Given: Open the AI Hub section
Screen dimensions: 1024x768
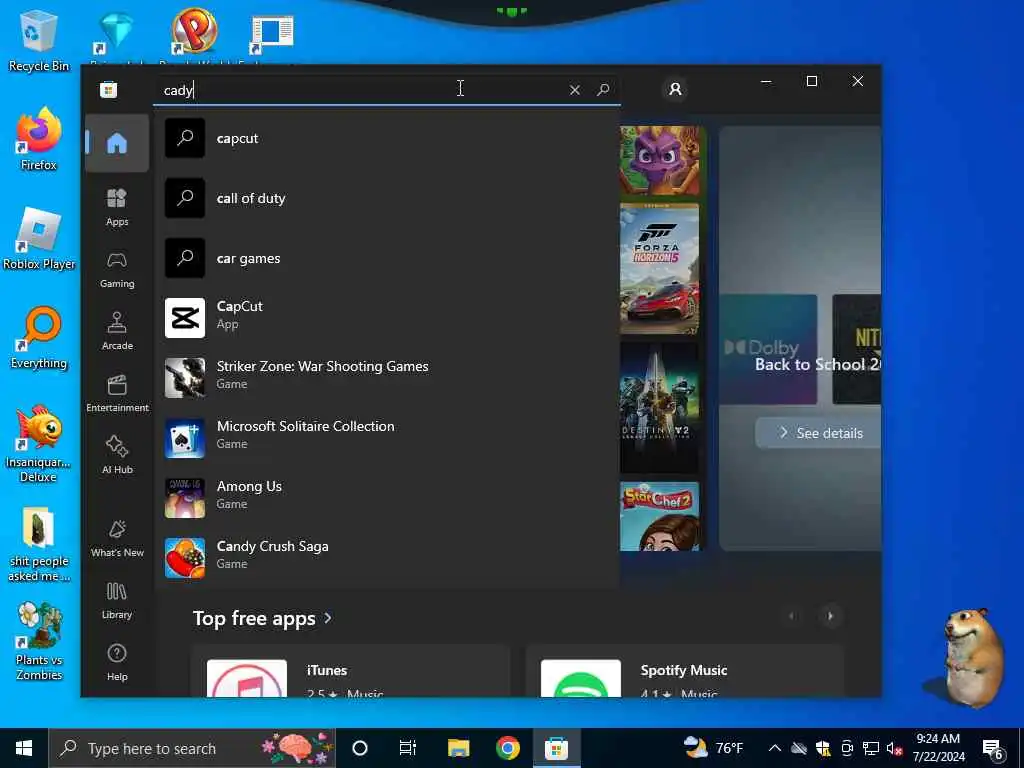Looking at the screenshot, I should [x=117, y=455].
